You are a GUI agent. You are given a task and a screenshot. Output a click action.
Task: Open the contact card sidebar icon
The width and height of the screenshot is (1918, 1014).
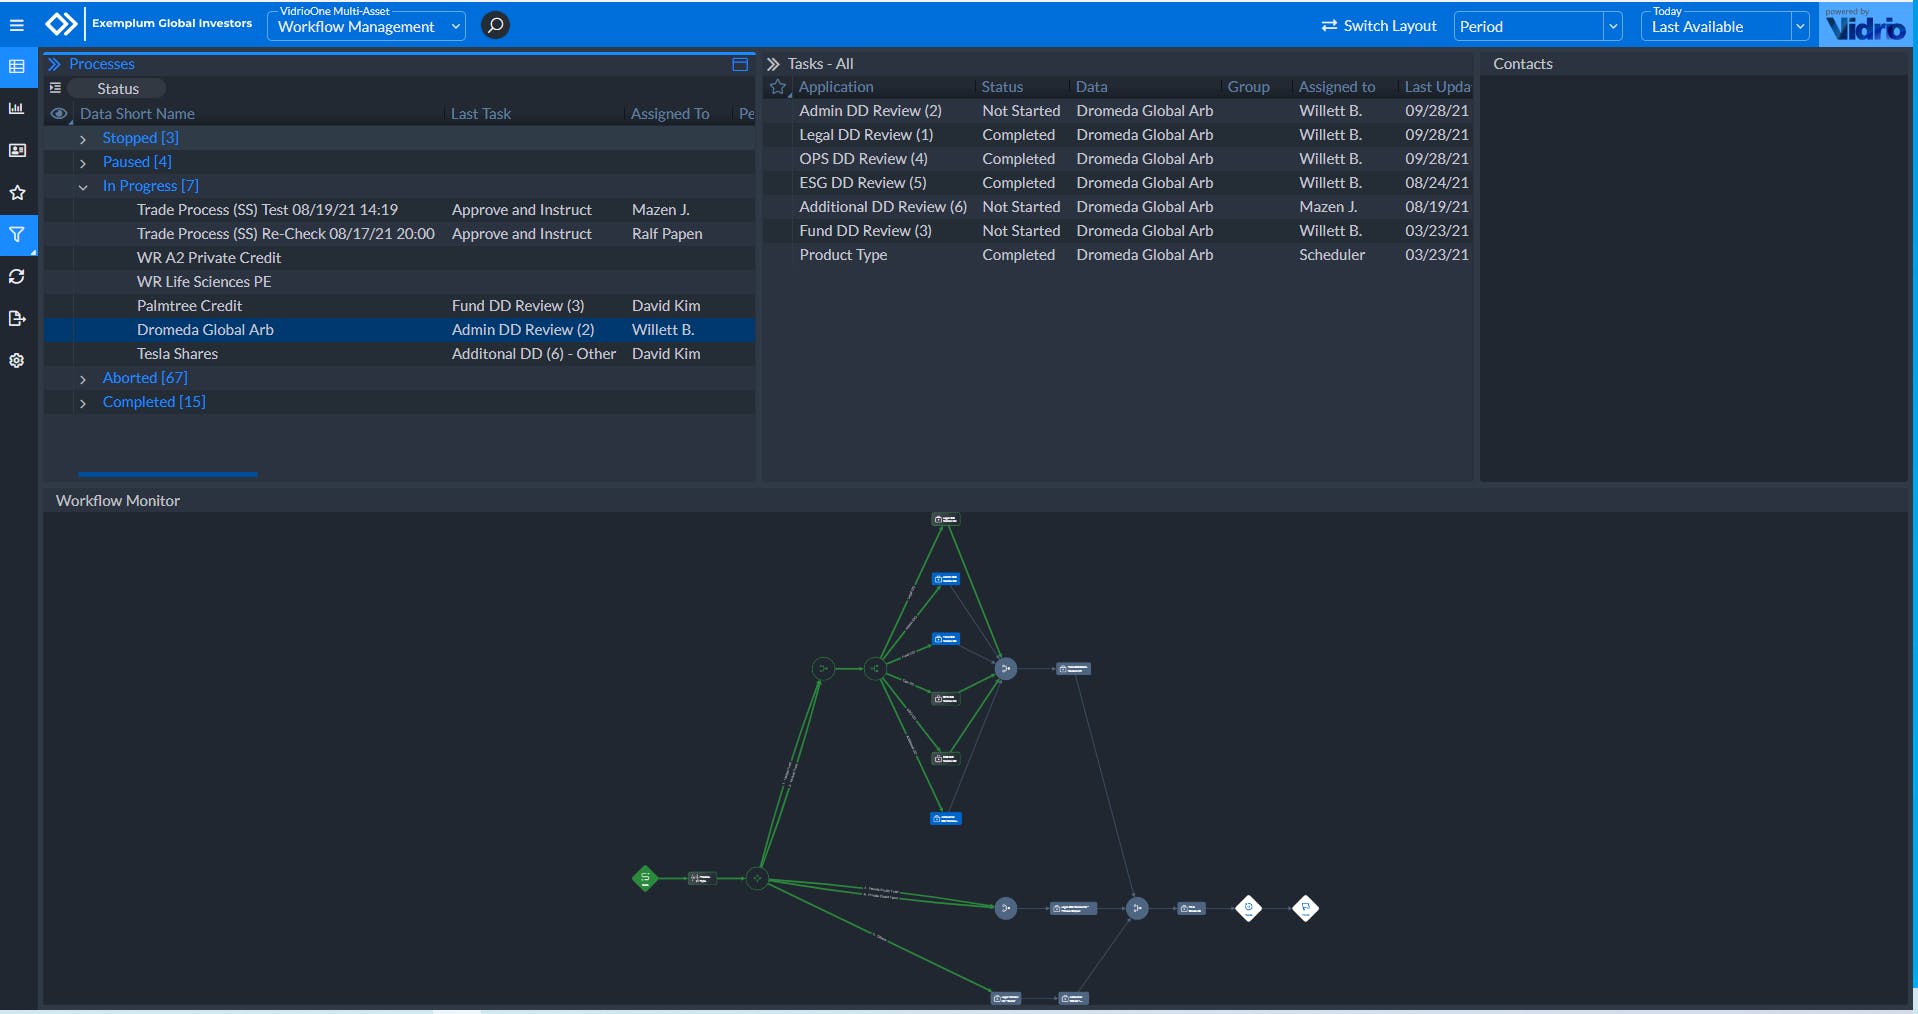(x=17, y=150)
